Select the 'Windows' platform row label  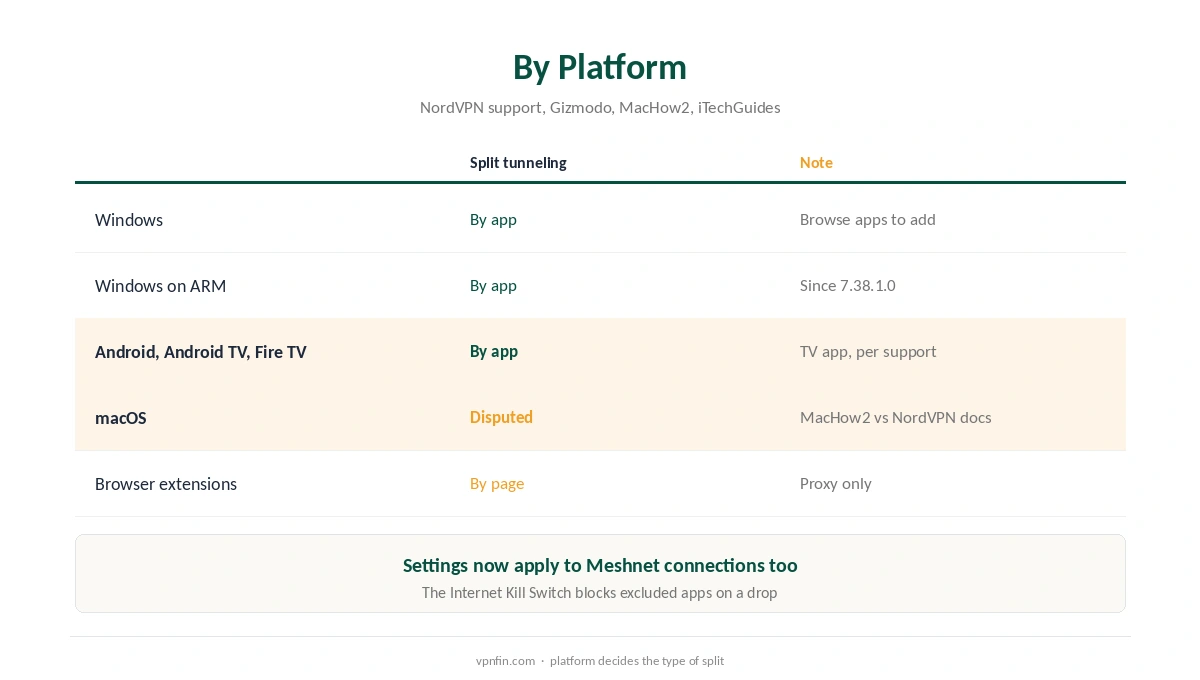[129, 220]
